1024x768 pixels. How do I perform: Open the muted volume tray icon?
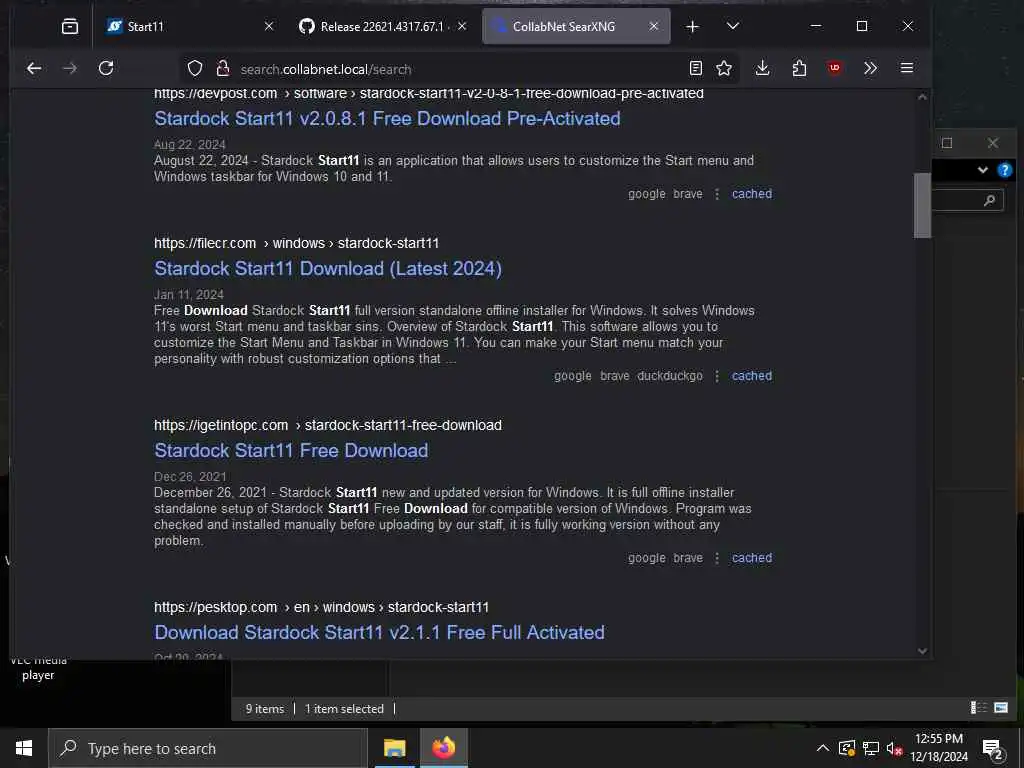pyautogui.click(x=894, y=748)
